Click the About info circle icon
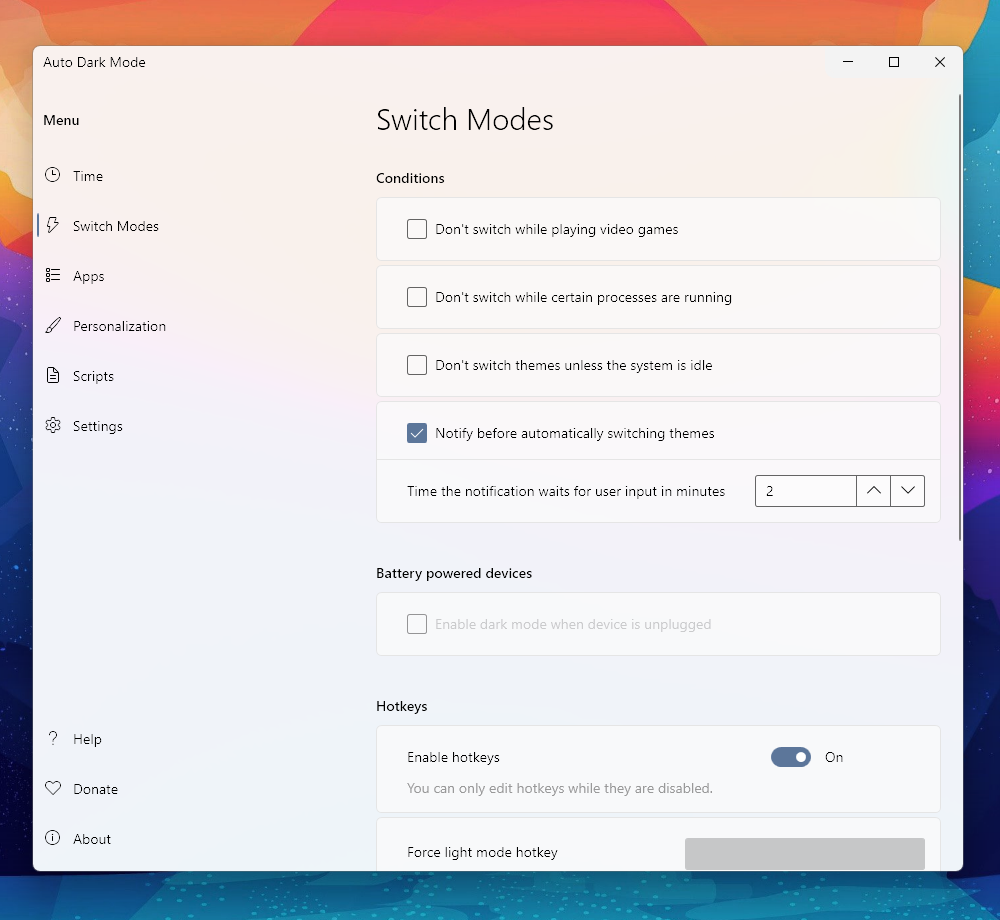1000x920 pixels. 53,839
